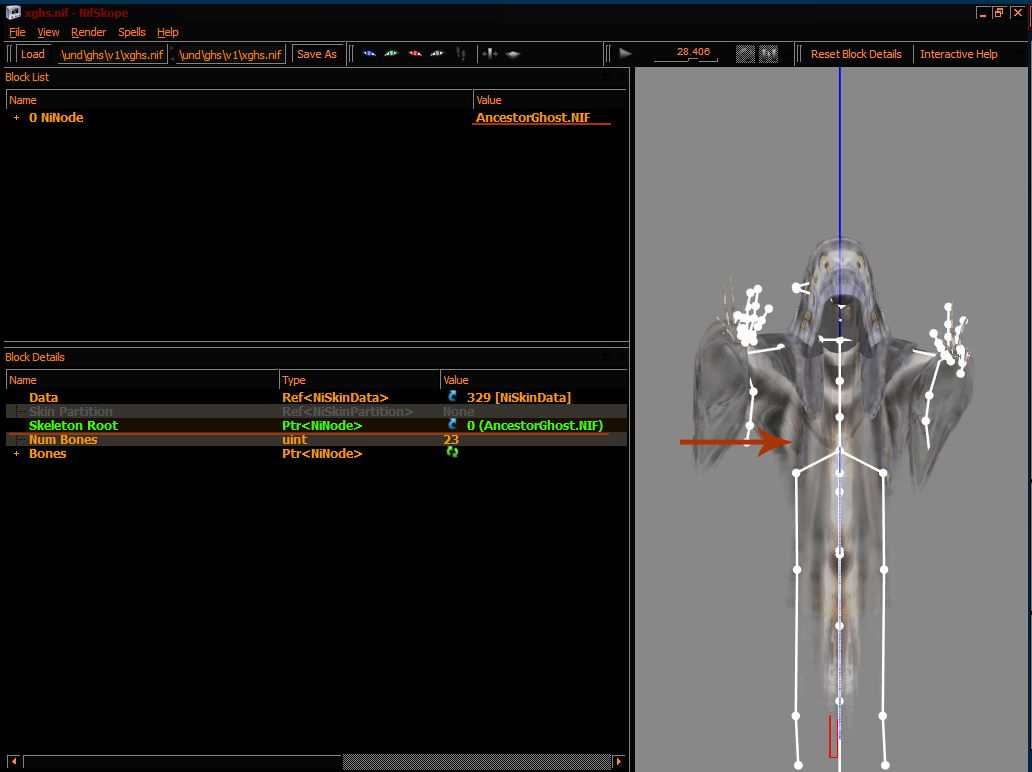
Task: Click the right scroll arrow in Block Details
Action: tap(619, 761)
